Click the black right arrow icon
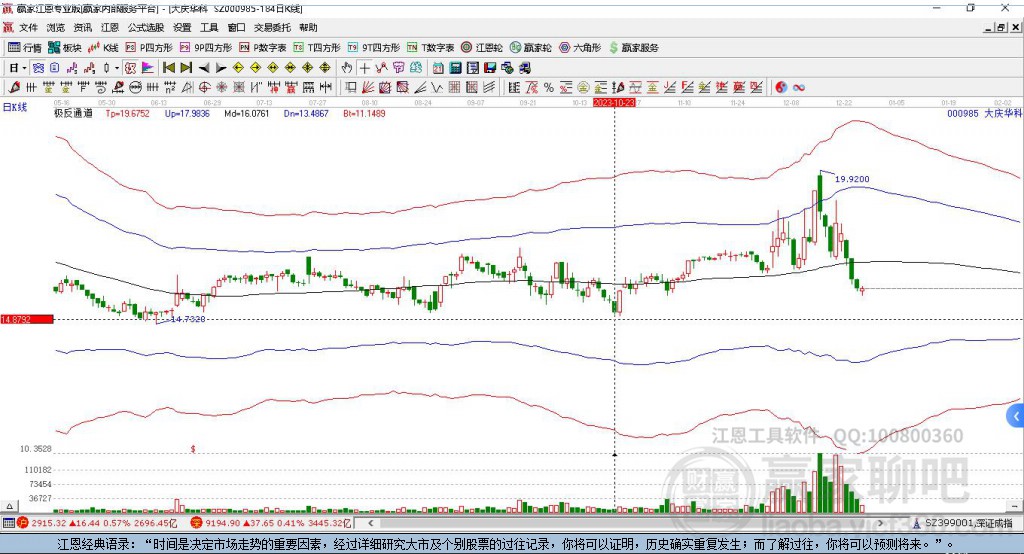This screenshot has height=554, width=1024. click(221, 68)
